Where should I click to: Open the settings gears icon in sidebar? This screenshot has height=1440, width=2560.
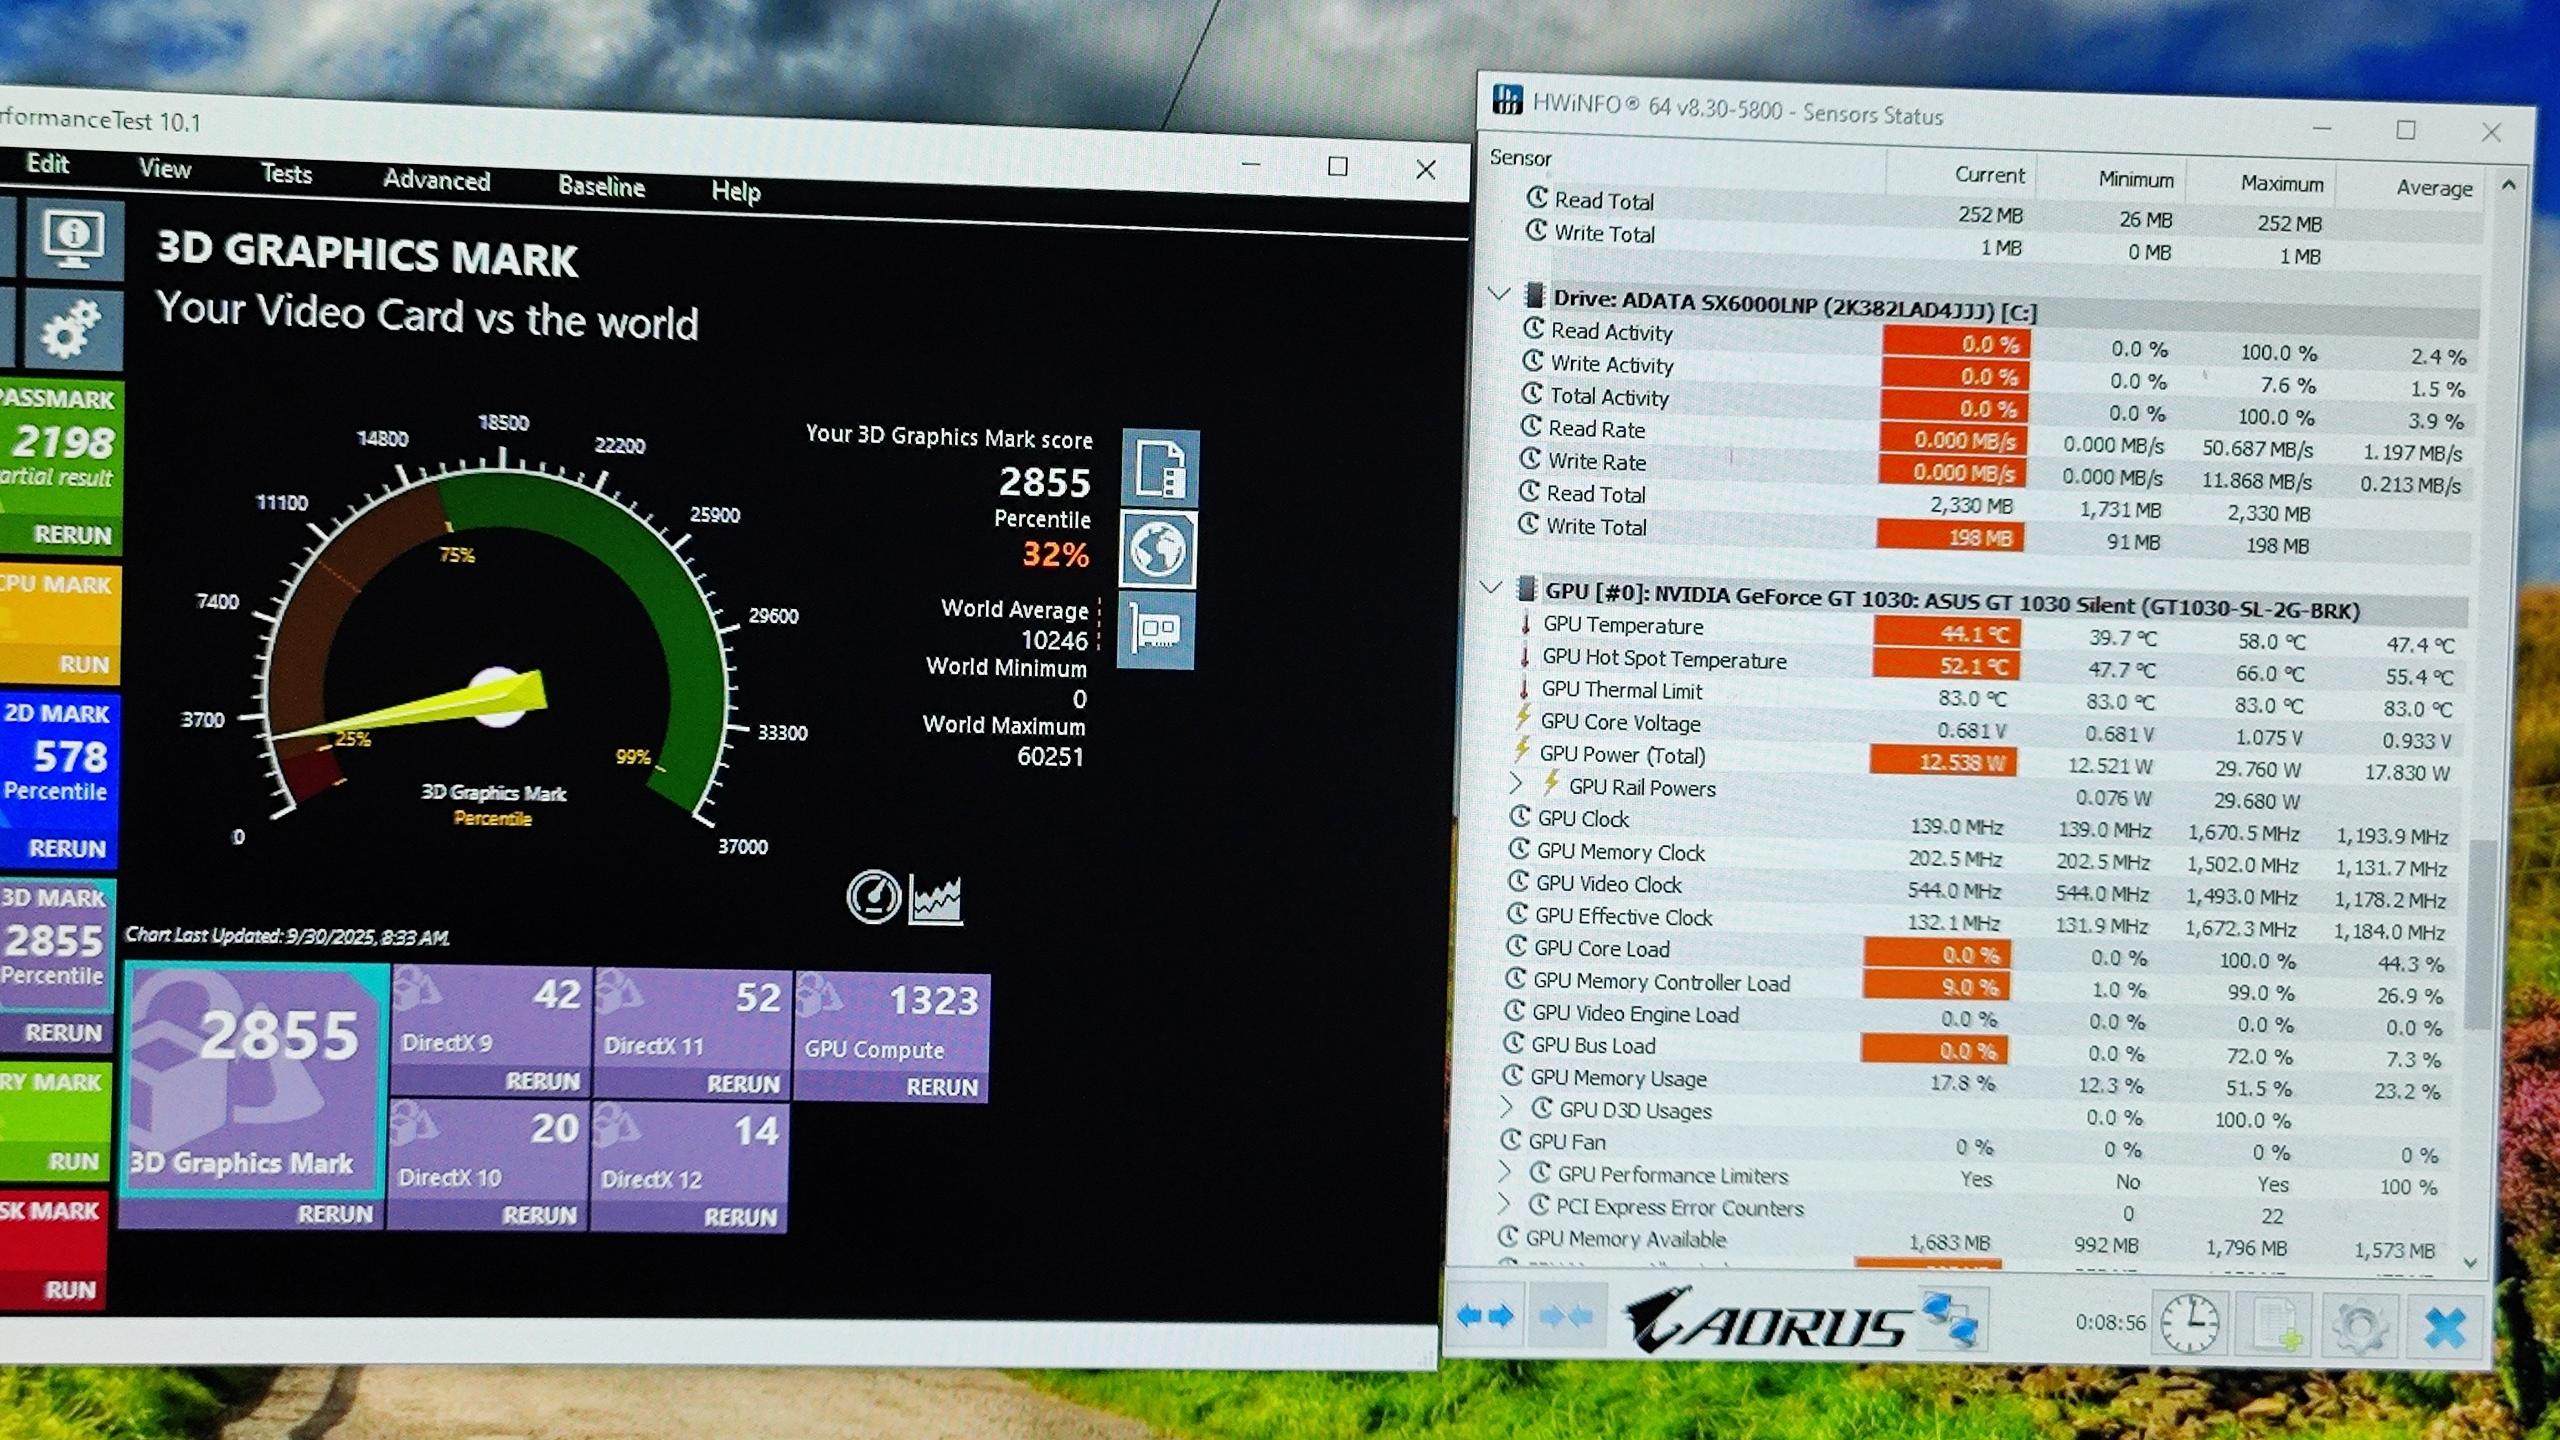pyautogui.click(x=72, y=330)
